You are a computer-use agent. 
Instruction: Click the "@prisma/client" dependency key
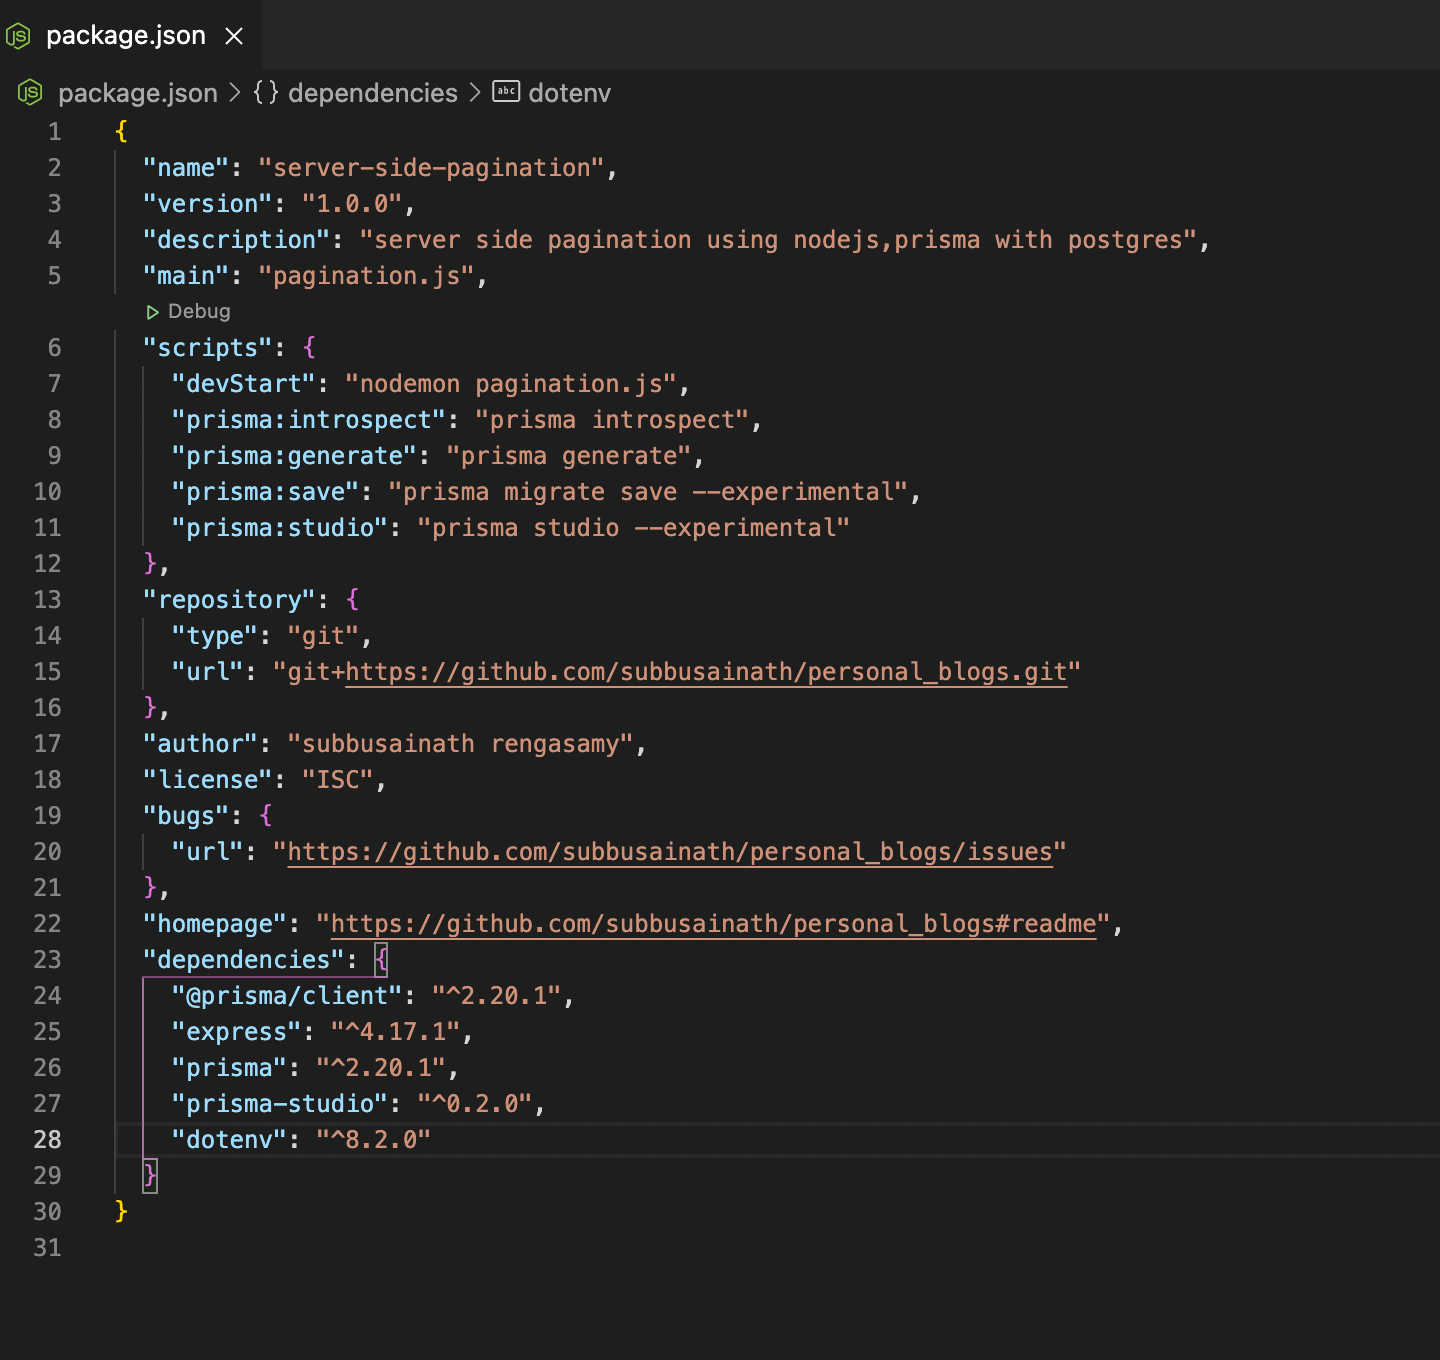pos(287,995)
